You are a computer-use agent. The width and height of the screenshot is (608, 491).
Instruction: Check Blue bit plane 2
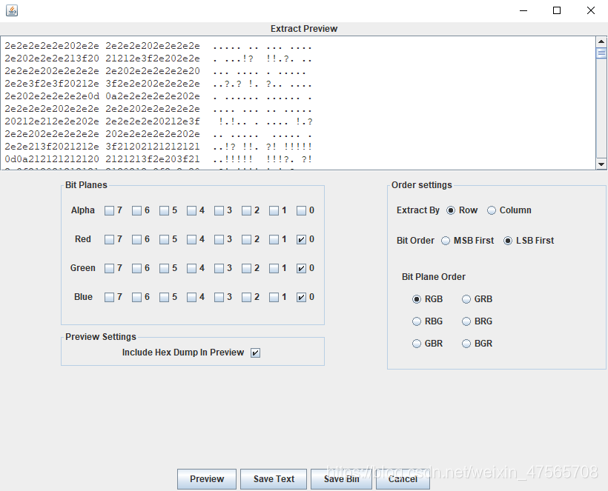(246, 297)
